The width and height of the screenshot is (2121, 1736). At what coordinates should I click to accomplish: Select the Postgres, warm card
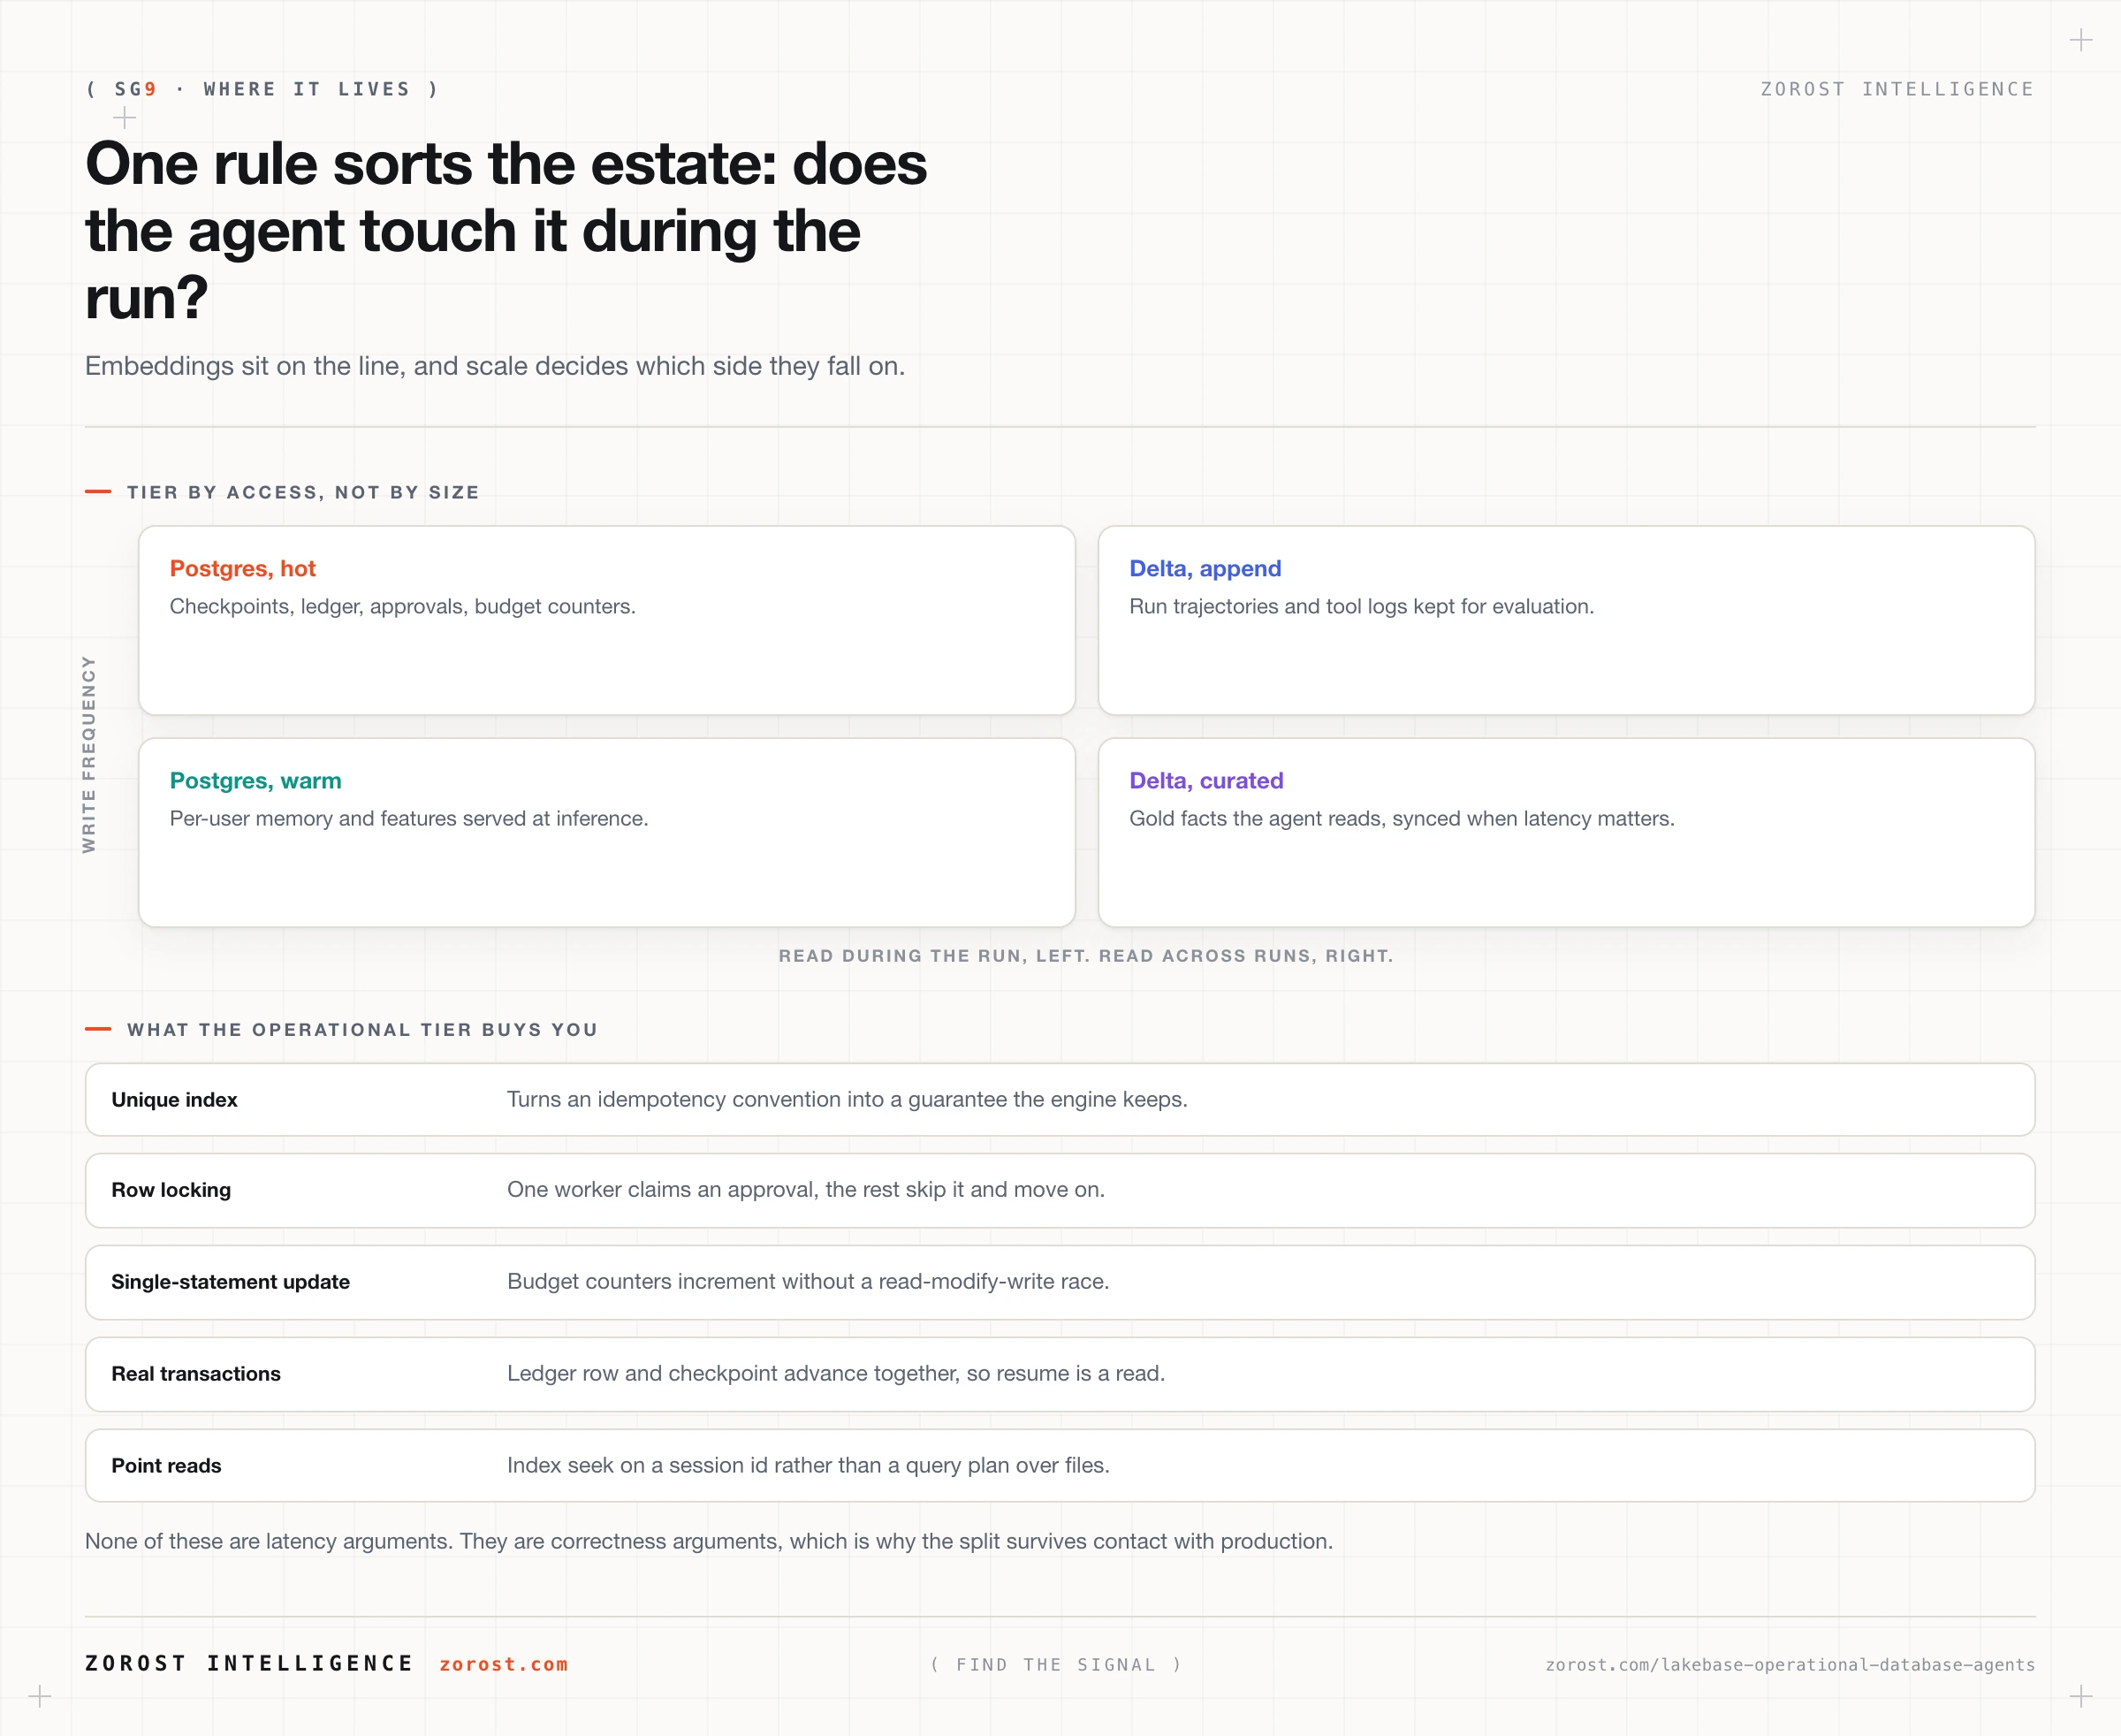click(607, 832)
